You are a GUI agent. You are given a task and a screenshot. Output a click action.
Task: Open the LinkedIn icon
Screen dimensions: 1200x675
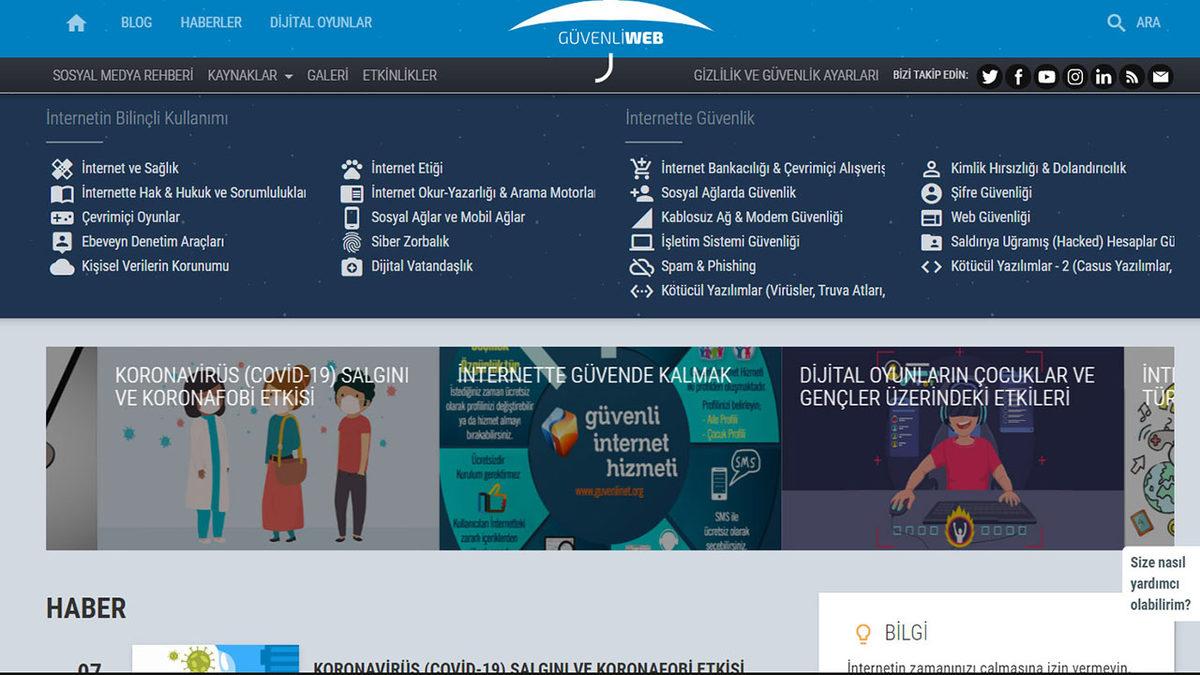pos(1103,76)
